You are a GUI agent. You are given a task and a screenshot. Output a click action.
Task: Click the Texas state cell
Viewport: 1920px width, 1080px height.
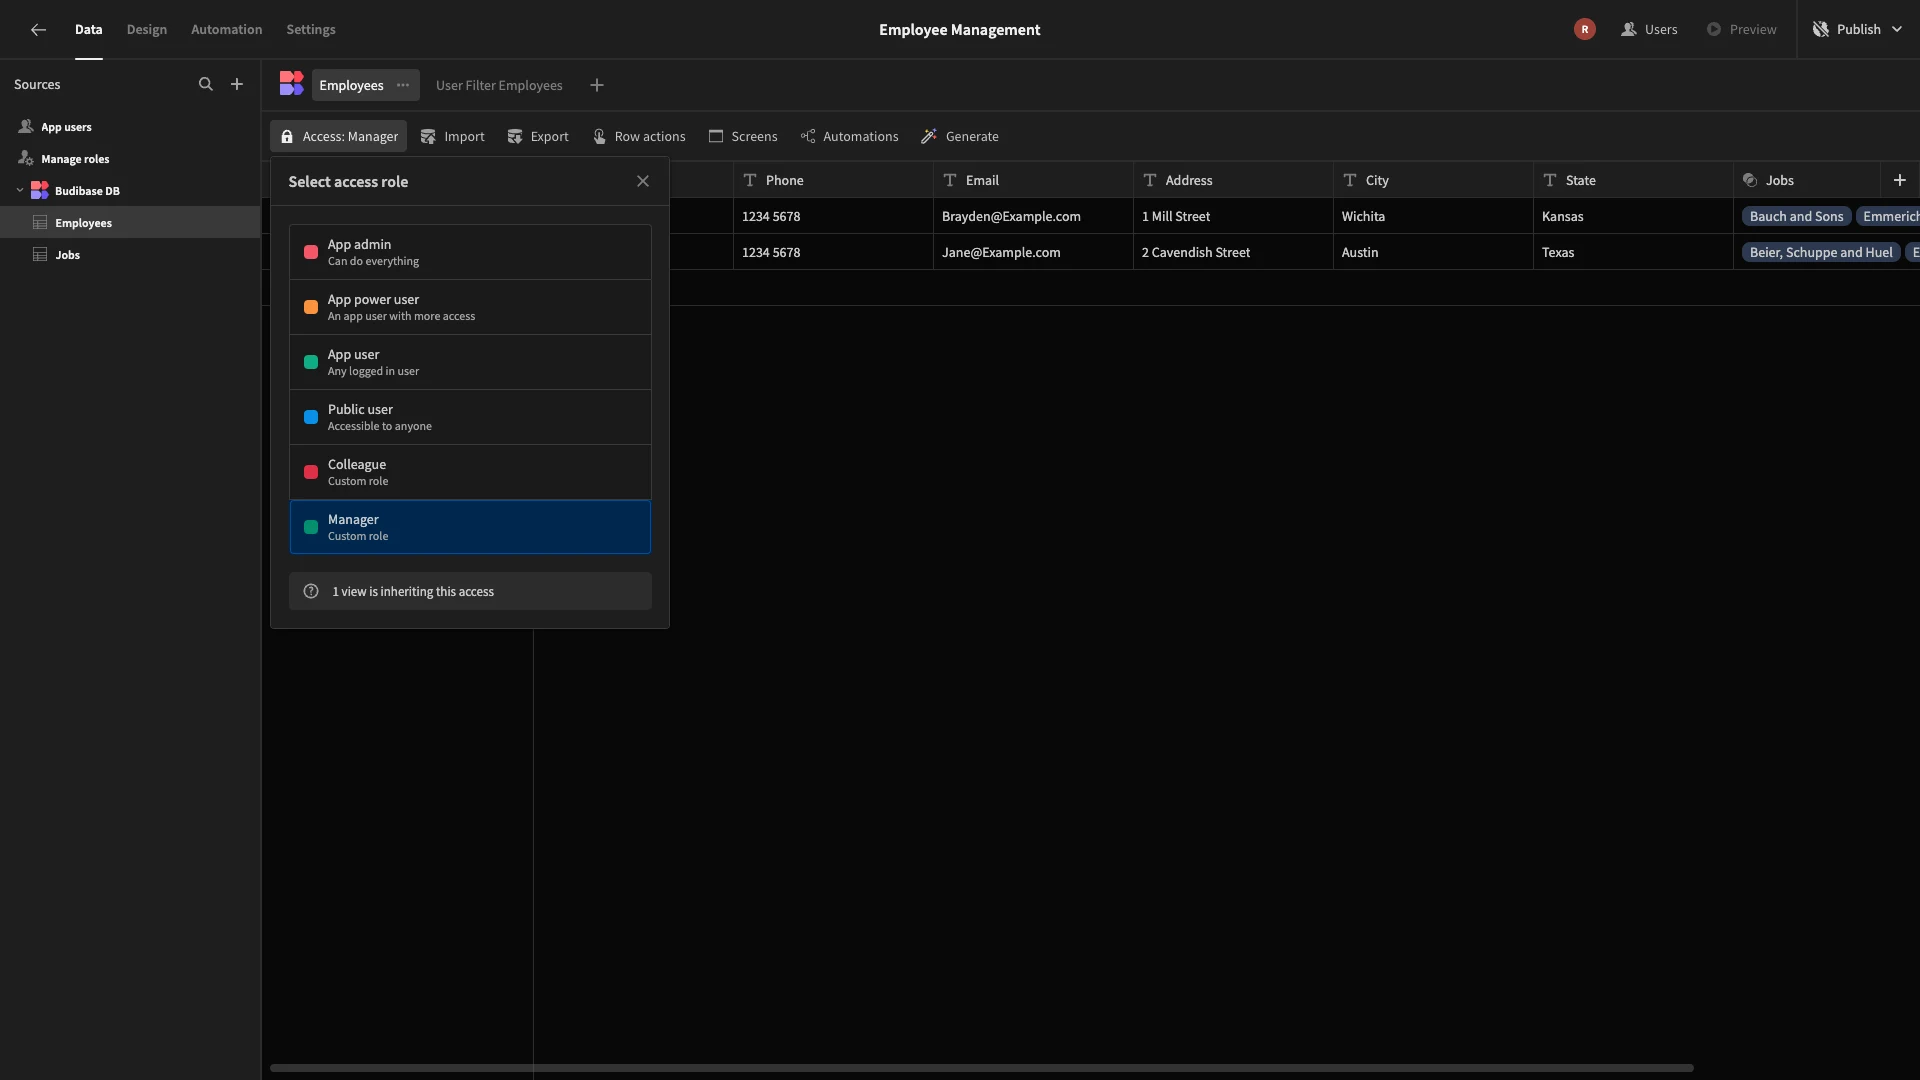1633,252
